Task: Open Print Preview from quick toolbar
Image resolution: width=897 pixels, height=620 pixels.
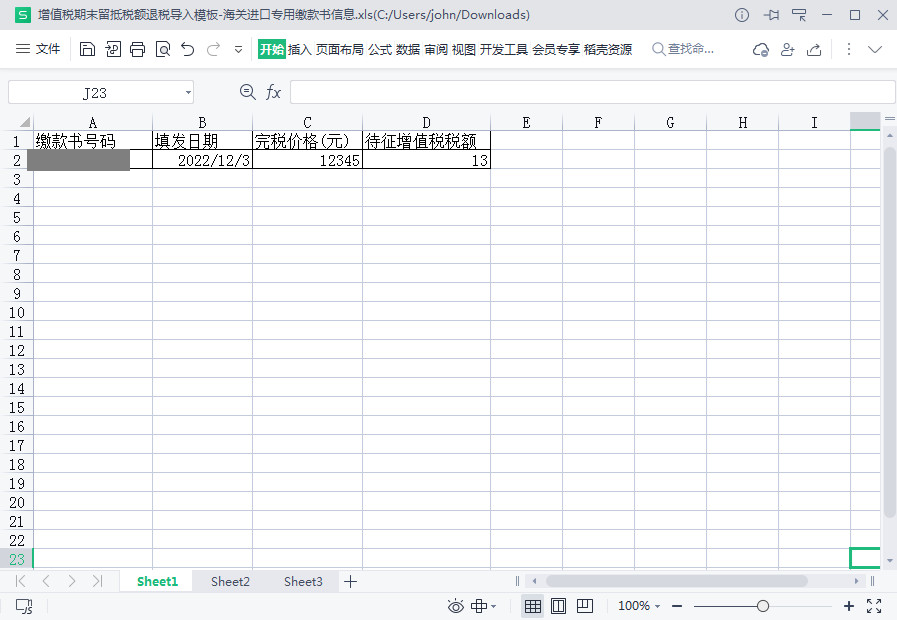Action: click(162, 49)
